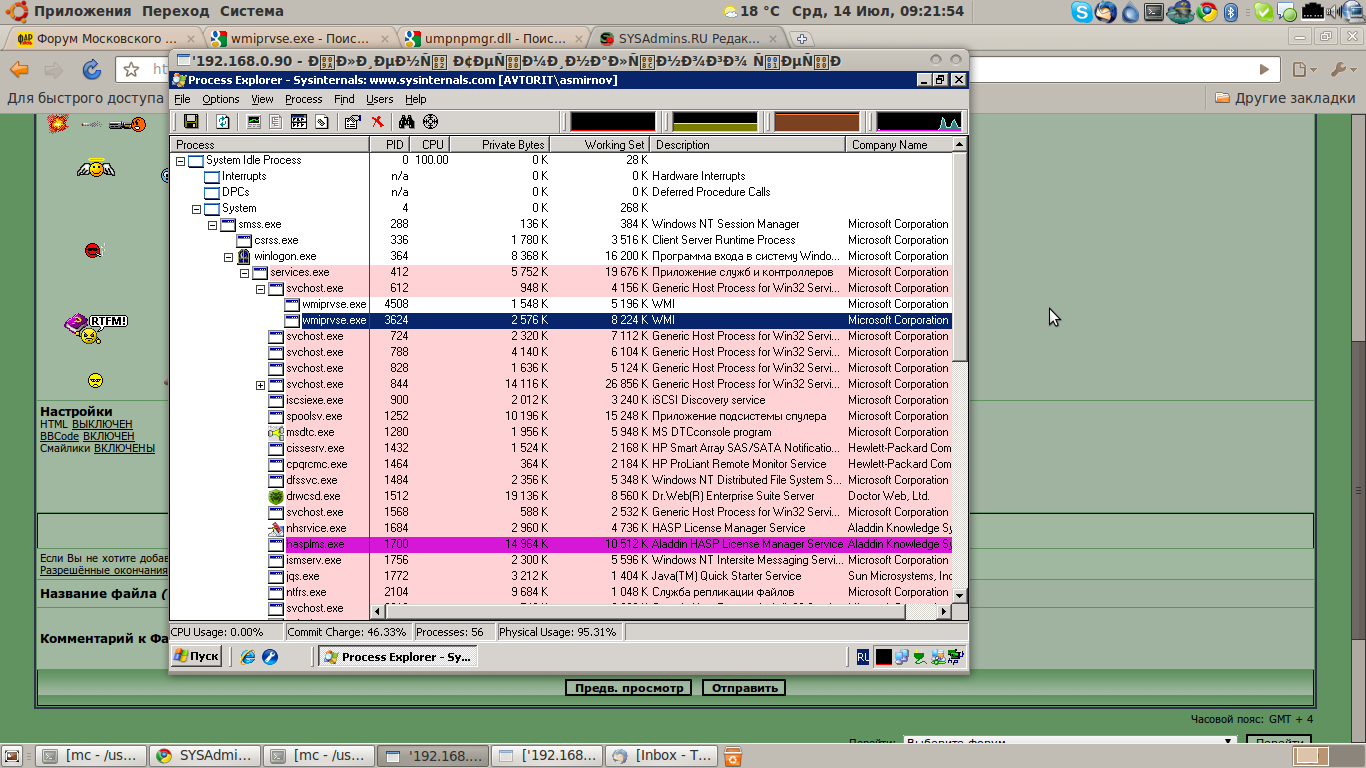The image size is (1366, 768).
Task: Open the File menu in Process Explorer
Action: click(182, 99)
